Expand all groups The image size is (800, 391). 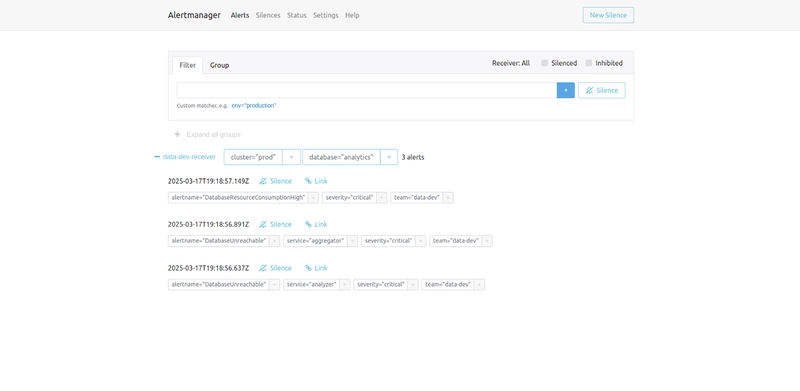(207, 135)
